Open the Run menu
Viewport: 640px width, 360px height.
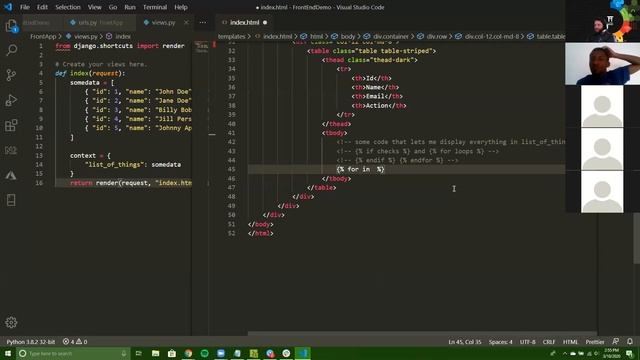pos(130,7)
